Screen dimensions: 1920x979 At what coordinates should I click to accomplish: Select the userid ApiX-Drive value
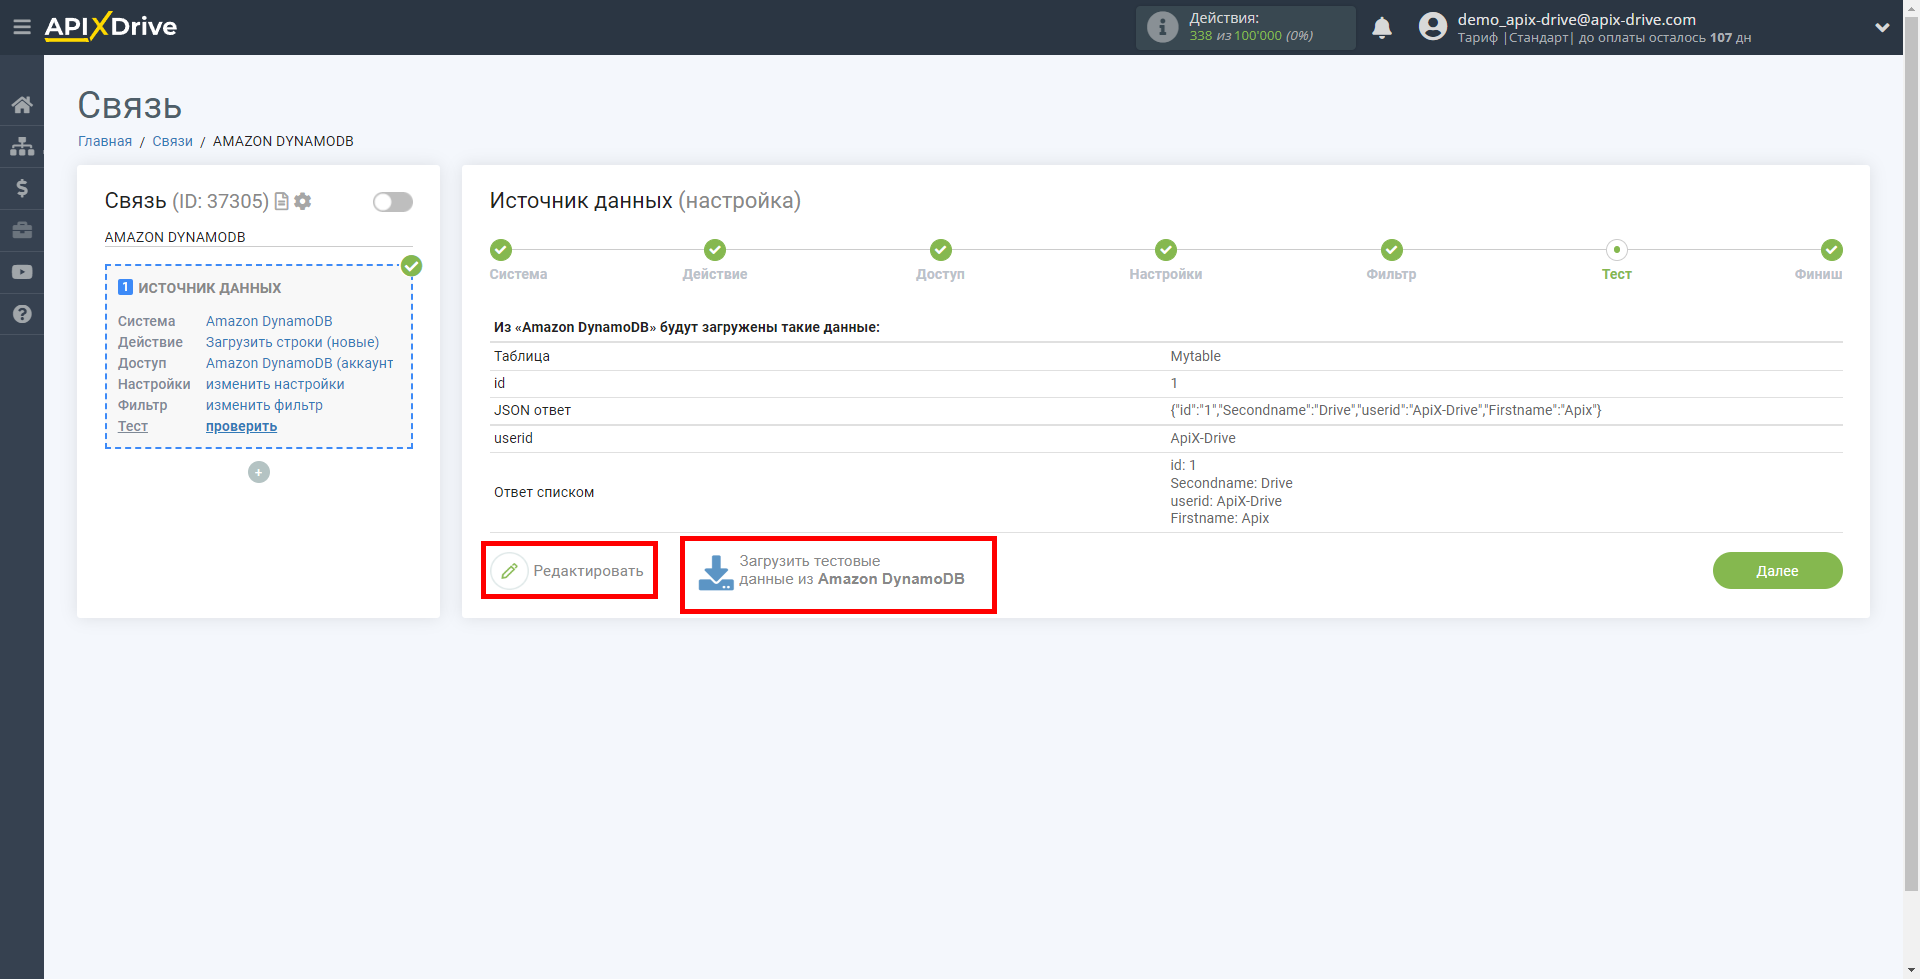[1203, 438]
